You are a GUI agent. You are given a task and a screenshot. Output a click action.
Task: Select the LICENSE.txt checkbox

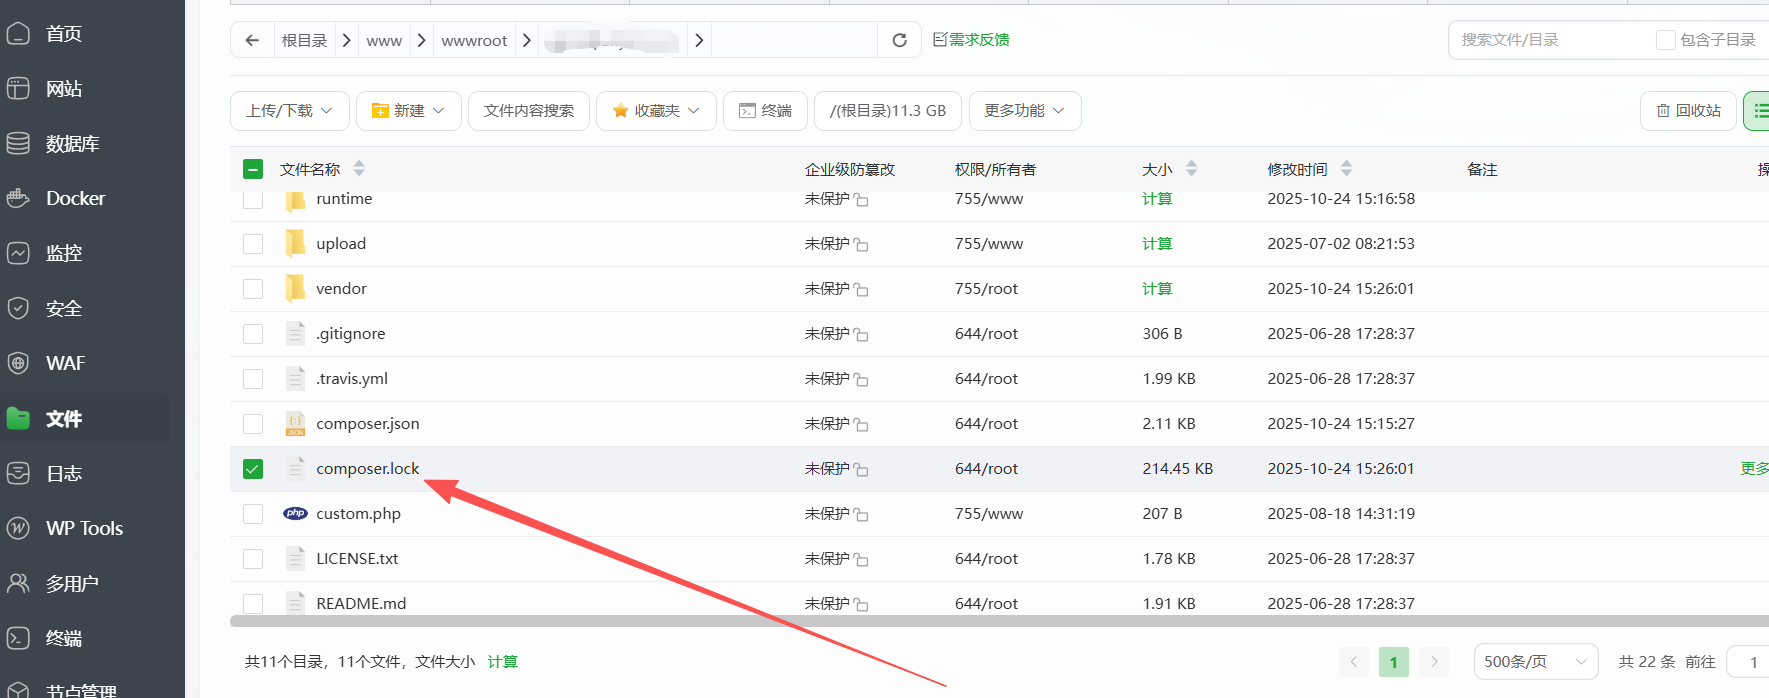point(253,559)
